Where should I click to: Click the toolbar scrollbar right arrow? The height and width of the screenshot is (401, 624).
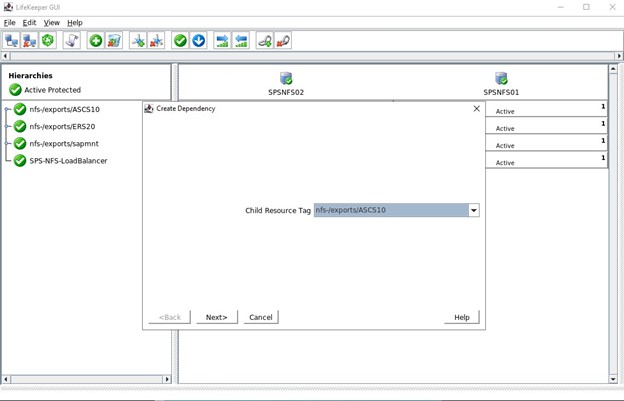619,56
